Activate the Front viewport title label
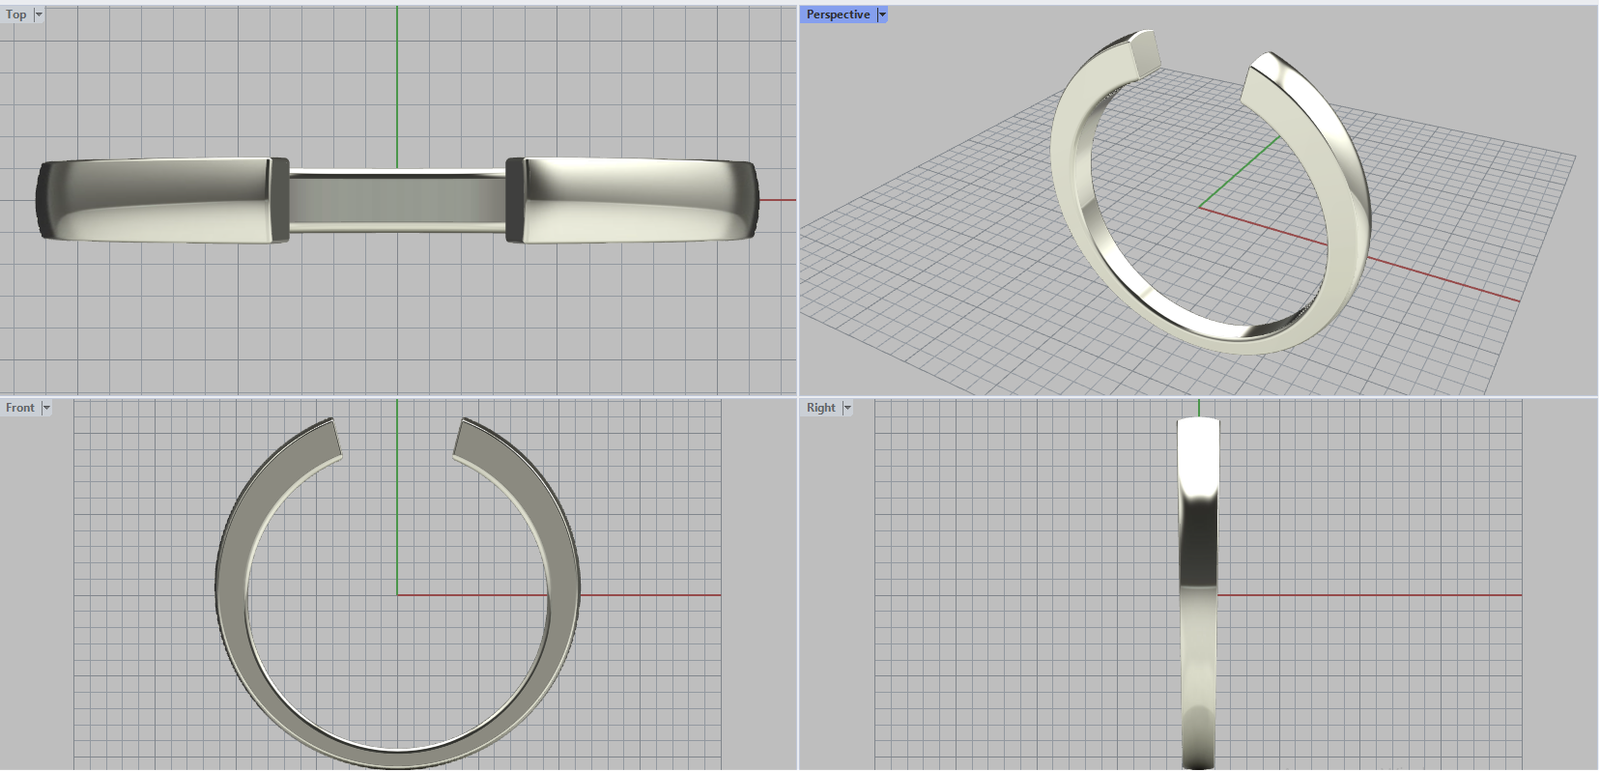This screenshot has width=1600, height=772. (x=20, y=408)
